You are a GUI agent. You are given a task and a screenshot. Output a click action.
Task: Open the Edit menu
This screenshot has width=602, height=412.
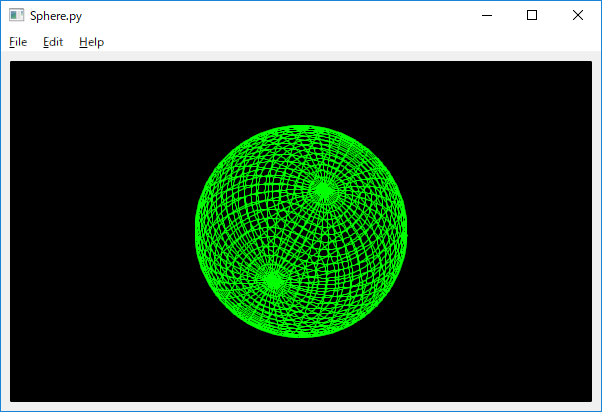[53, 42]
